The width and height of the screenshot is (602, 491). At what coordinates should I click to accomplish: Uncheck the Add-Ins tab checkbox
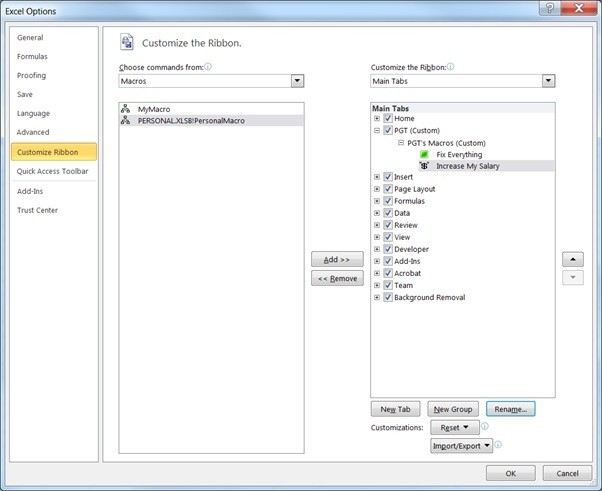pos(388,261)
